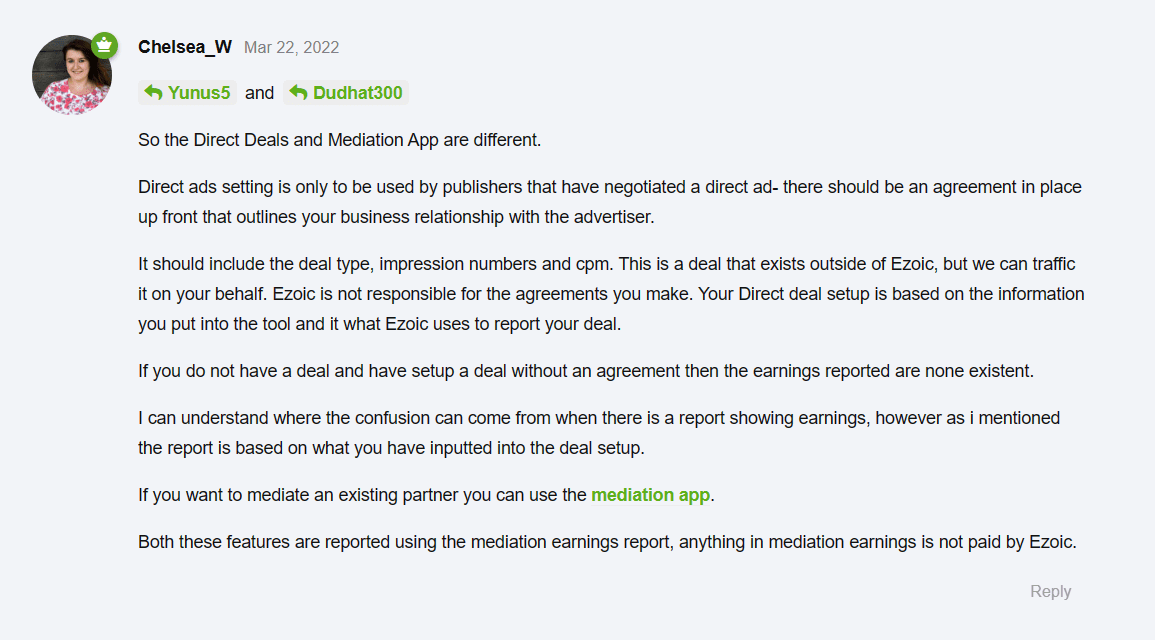The image size is (1155, 640).
Task: Open the Chelsea_W username profile
Action: coord(185,47)
